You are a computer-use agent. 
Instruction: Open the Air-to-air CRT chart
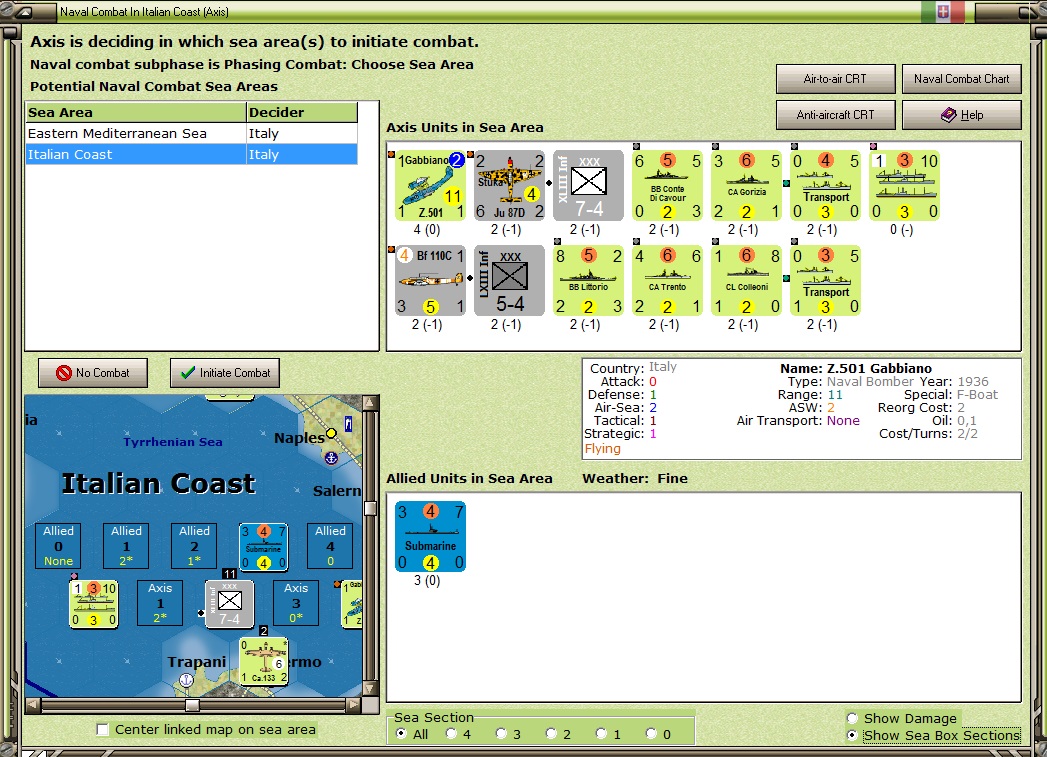[x=835, y=79]
